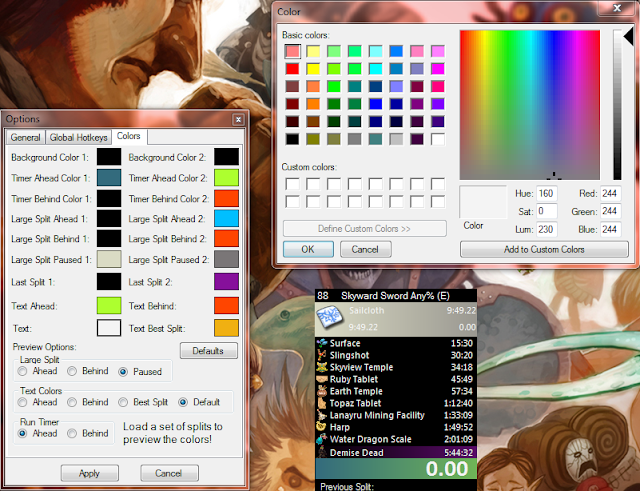
Task: Click the Sailcloth split icon in timer
Action: click(x=329, y=318)
